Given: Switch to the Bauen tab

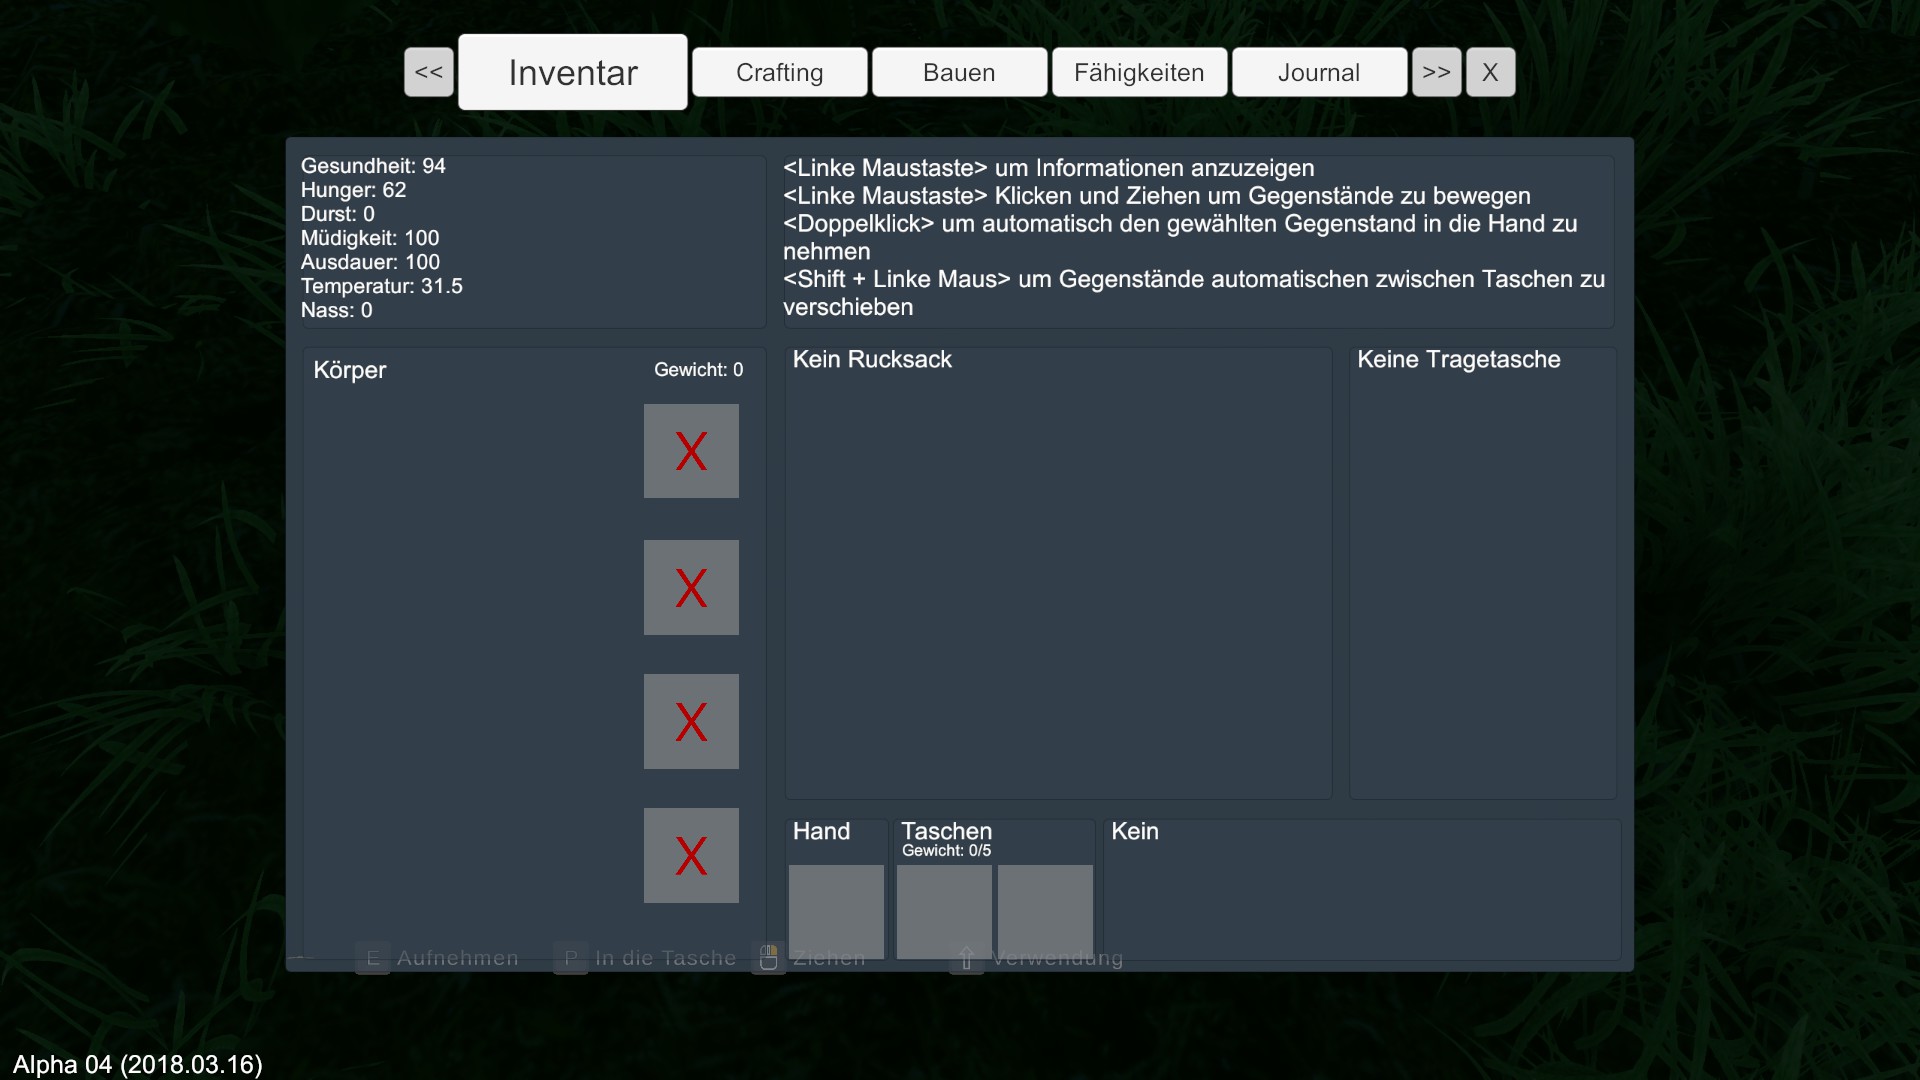Looking at the screenshot, I should (959, 72).
